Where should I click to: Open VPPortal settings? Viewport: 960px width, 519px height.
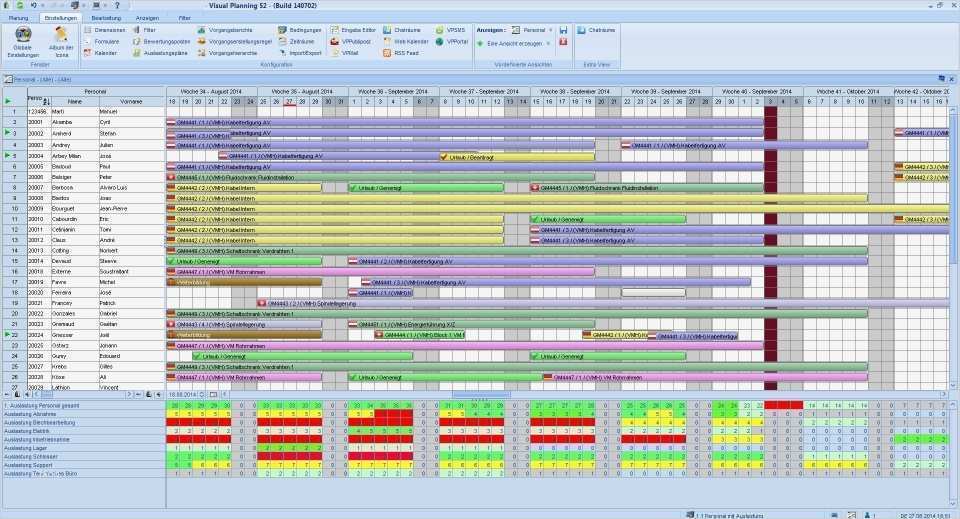pyautogui.click(x=452, y=42)
